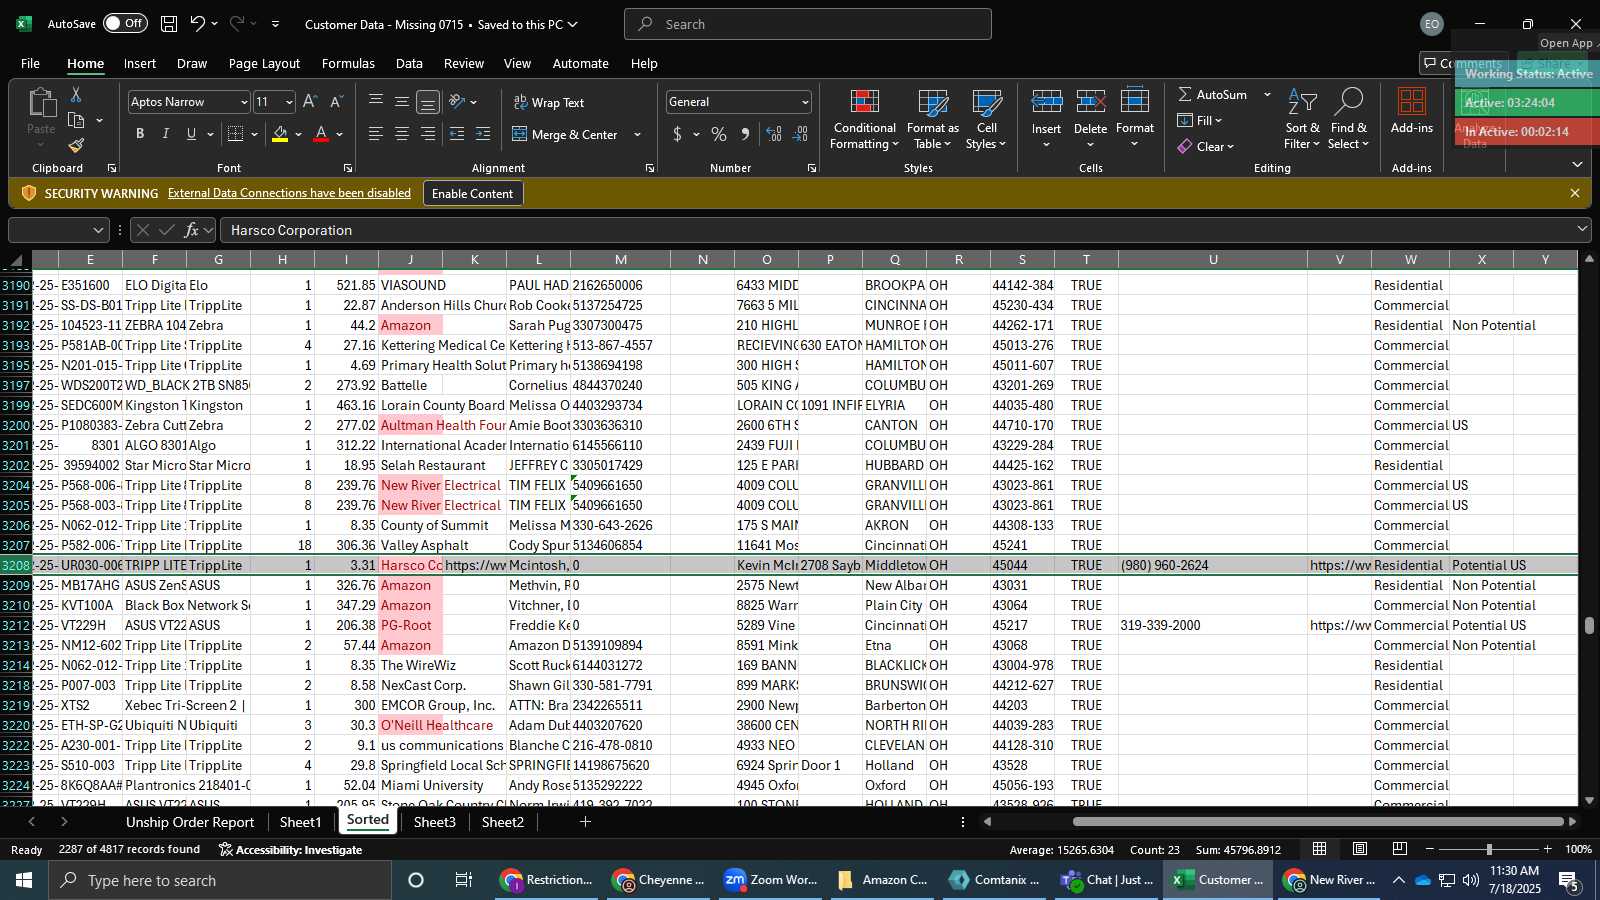The height and width of the screenshot is (900, 1600).
Task: Click the Undo icon
Action: click(198, 24)
